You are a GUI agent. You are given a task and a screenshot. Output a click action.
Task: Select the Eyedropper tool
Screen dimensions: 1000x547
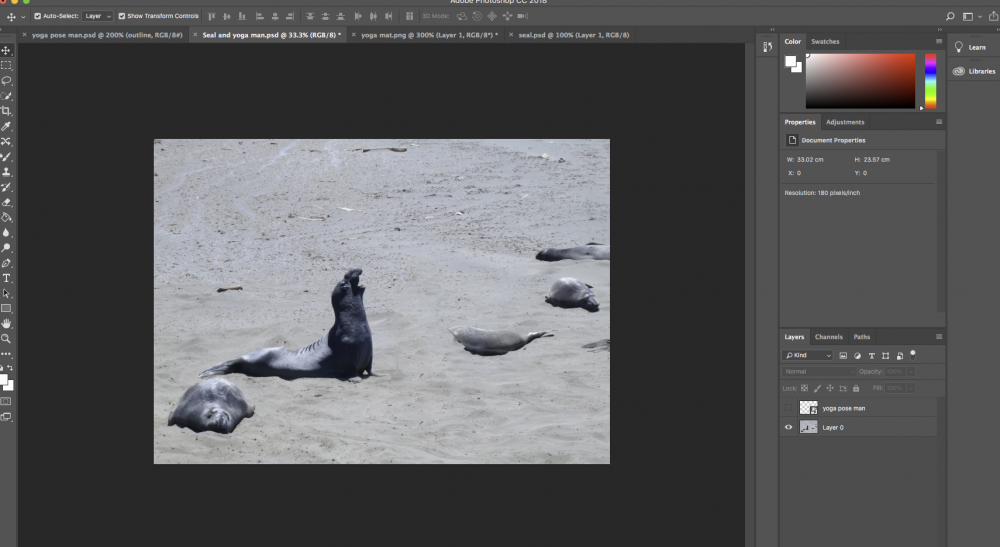coord(6,127)
